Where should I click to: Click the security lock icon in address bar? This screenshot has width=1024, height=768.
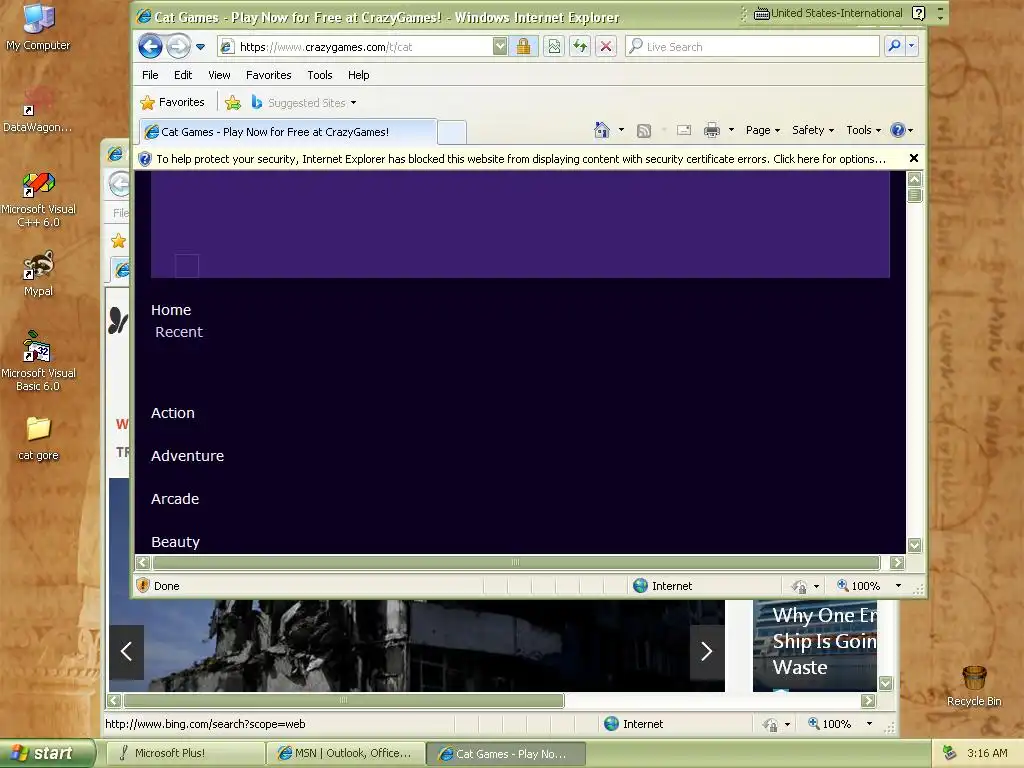click(x=524, y=46)
